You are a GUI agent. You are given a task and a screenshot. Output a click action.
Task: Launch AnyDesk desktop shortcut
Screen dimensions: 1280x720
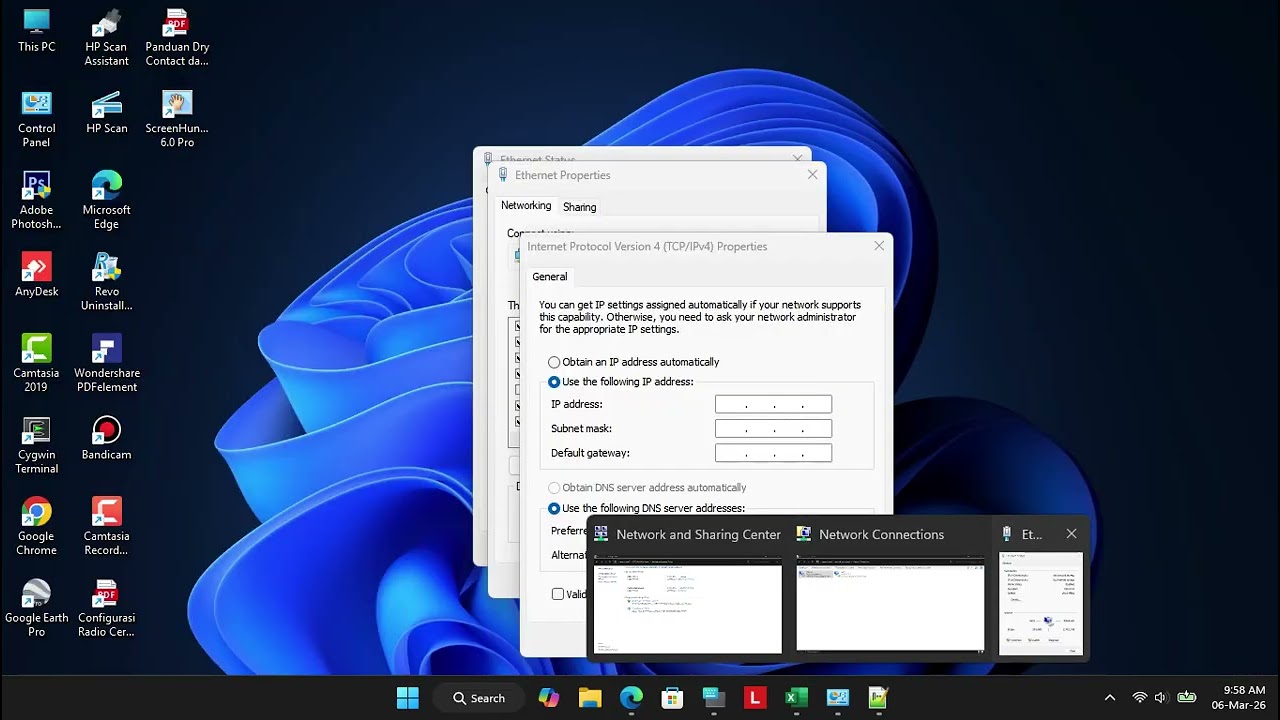coord(36,275)
